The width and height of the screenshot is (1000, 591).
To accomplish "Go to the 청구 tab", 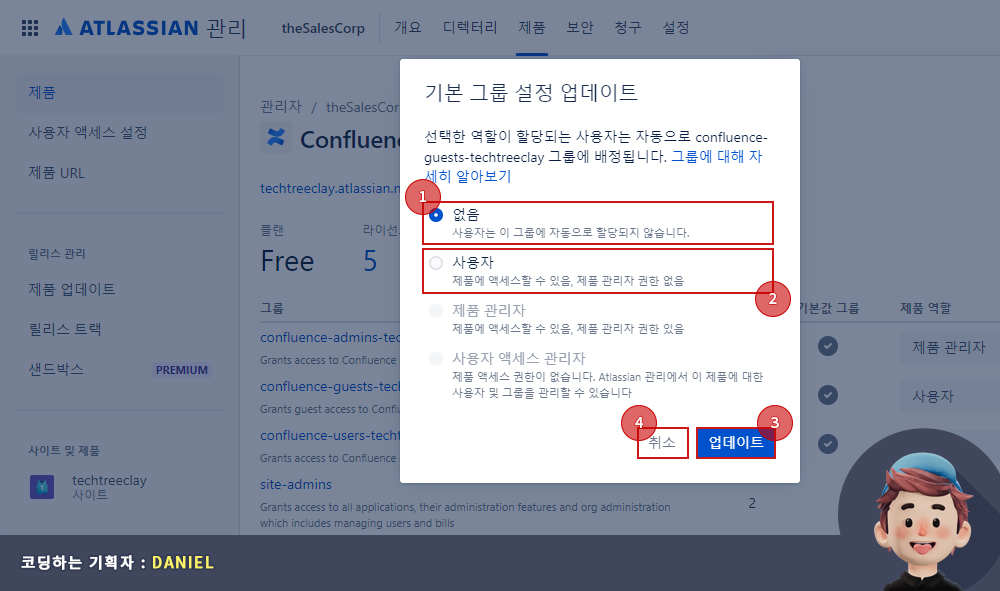I will pyautogui.click(x=628, y=27).
